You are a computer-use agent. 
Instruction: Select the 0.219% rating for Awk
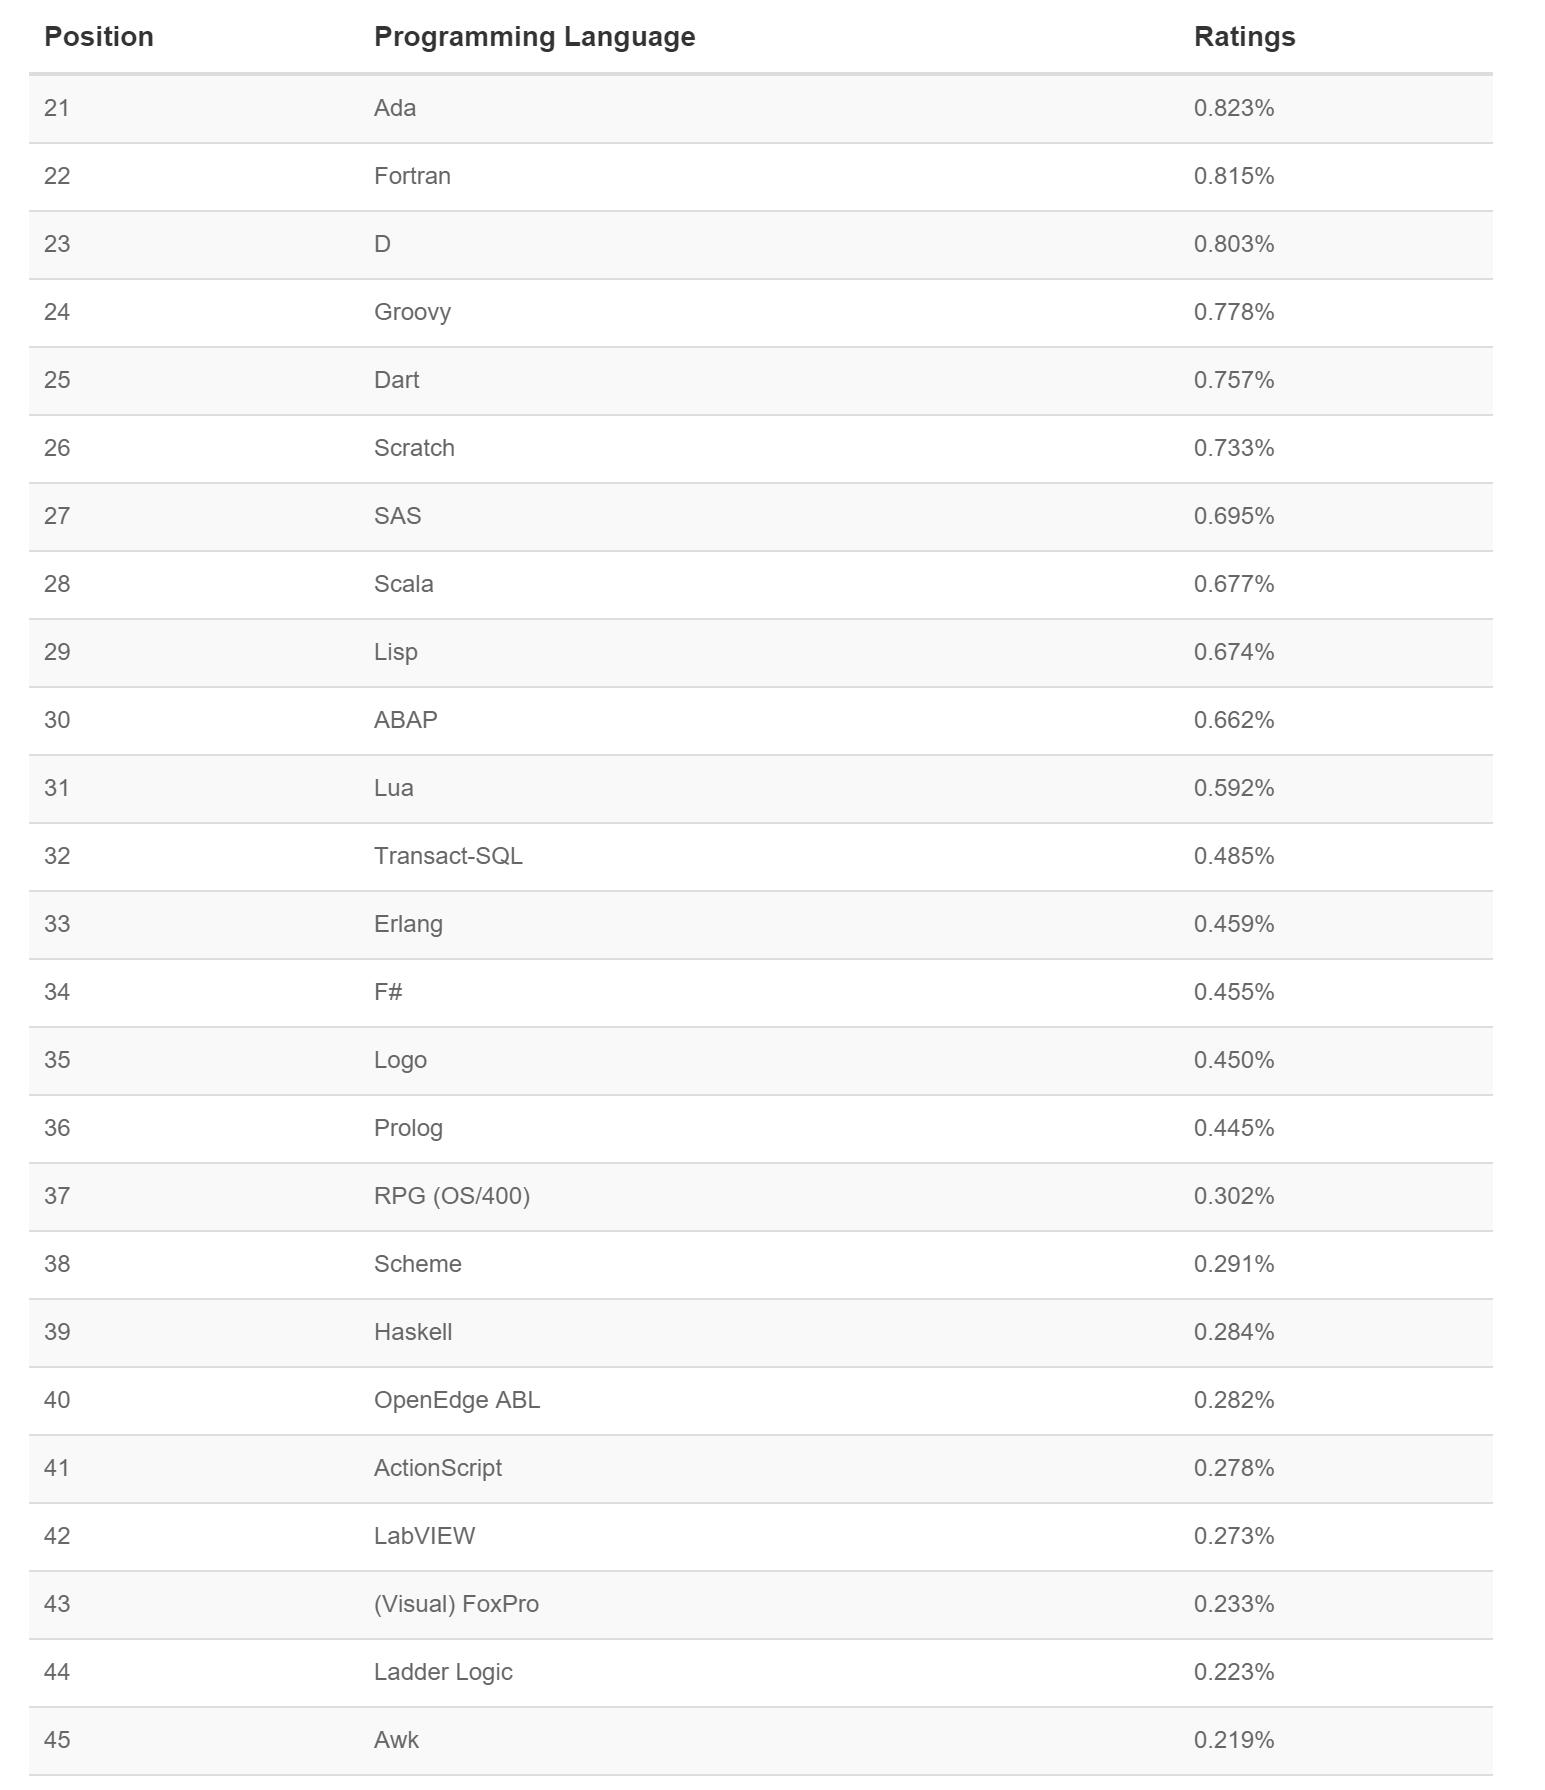pos(1233,1740)
